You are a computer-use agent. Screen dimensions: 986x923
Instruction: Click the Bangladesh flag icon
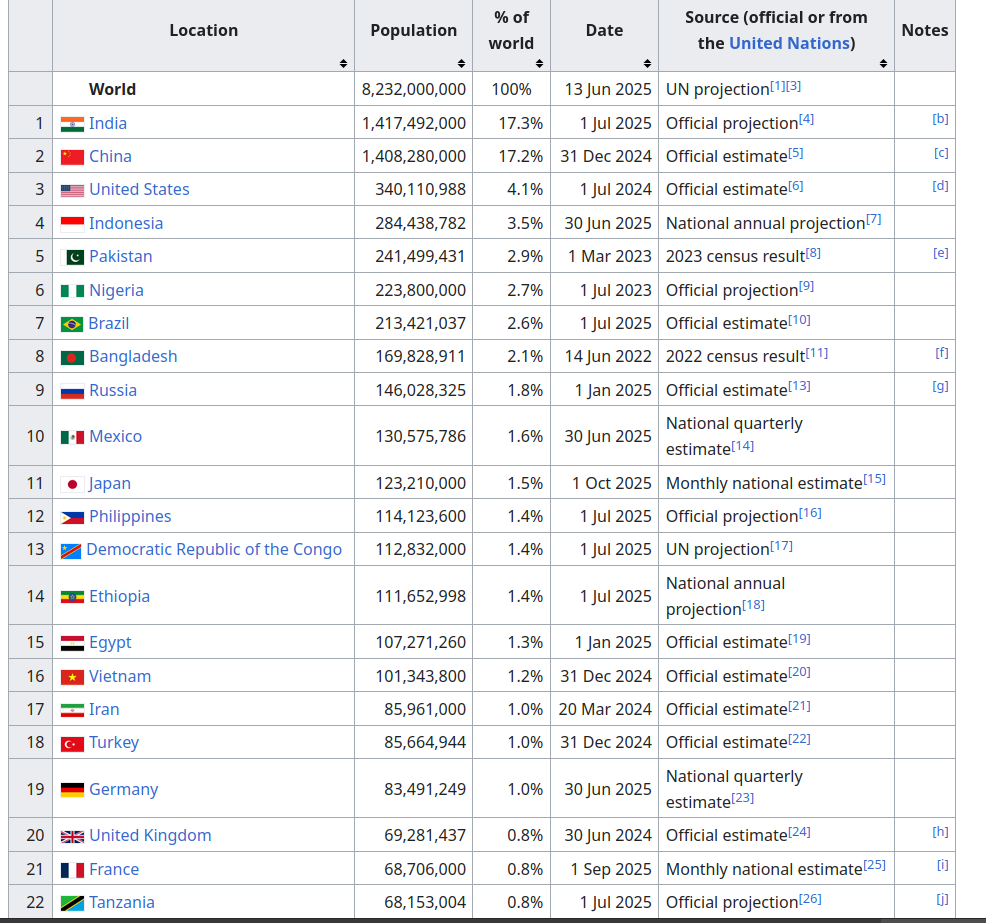pyautogui.click(x=72, y=358)
